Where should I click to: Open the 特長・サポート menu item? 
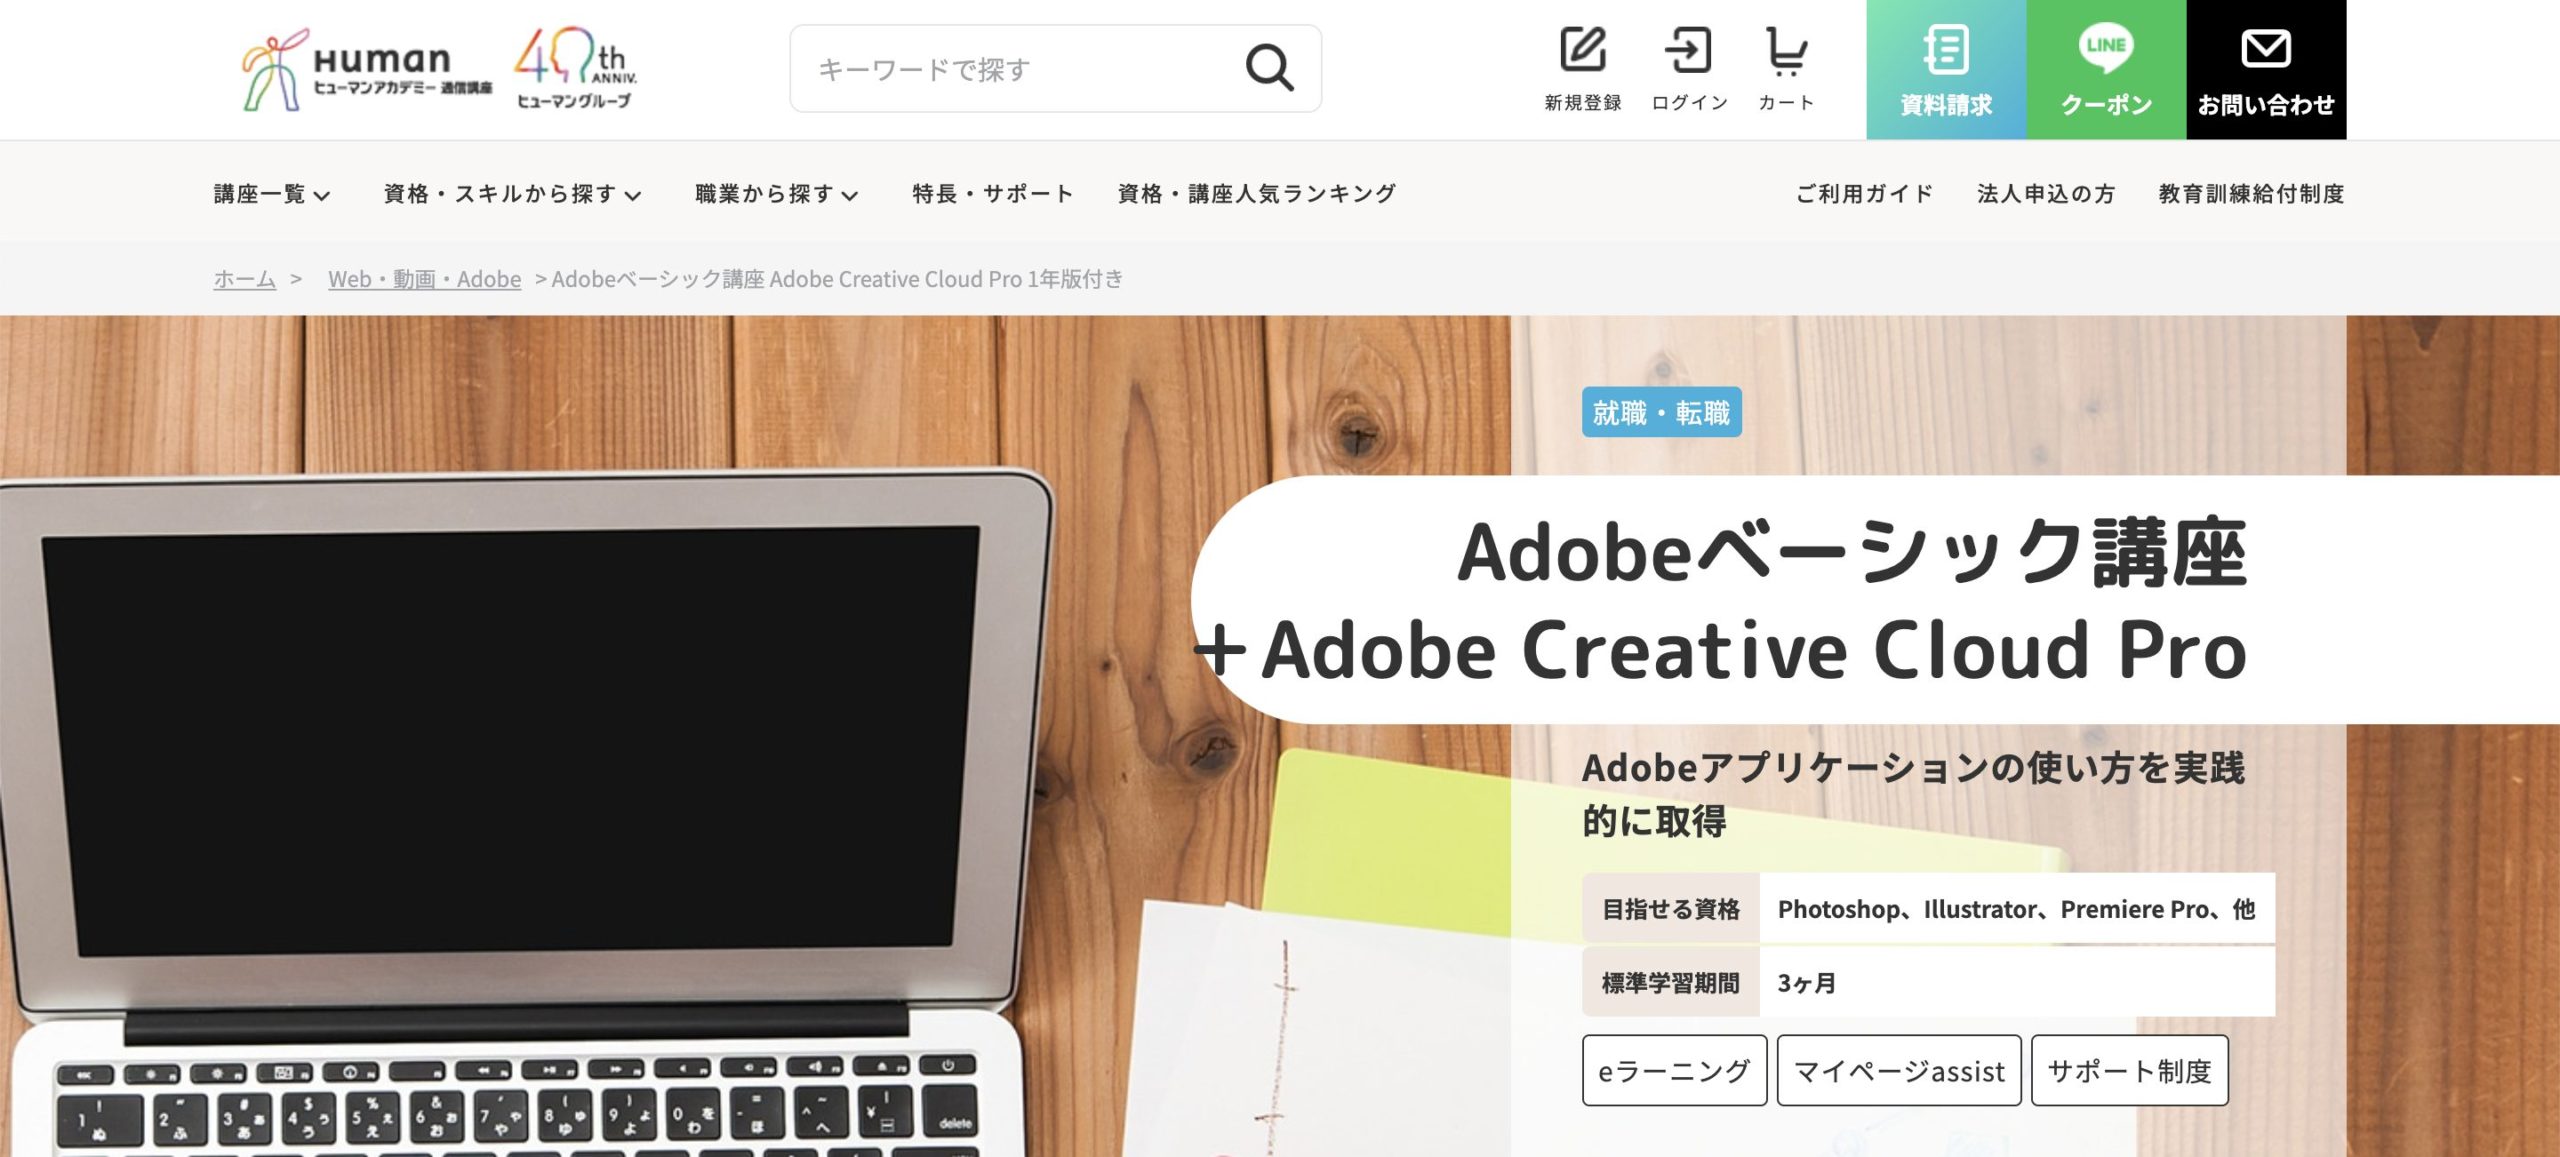point(993,194)
